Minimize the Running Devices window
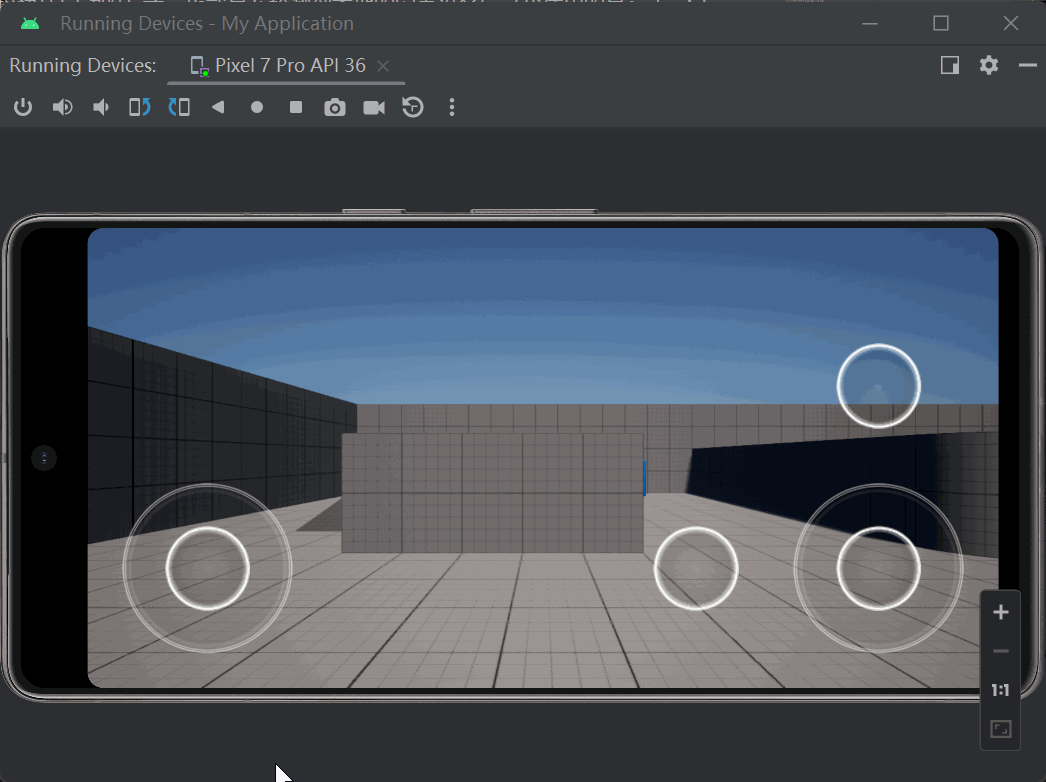This screenshot has width=1046, height=782. (870, 23)
